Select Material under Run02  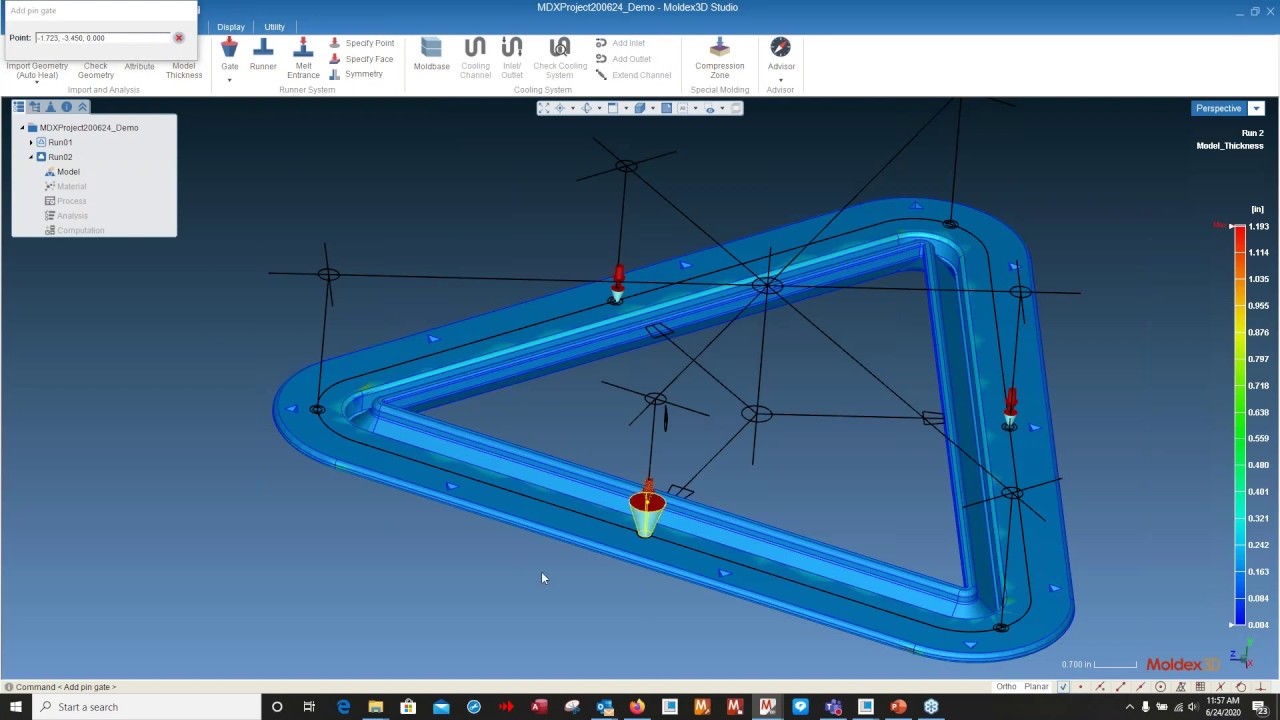point(71,187)
